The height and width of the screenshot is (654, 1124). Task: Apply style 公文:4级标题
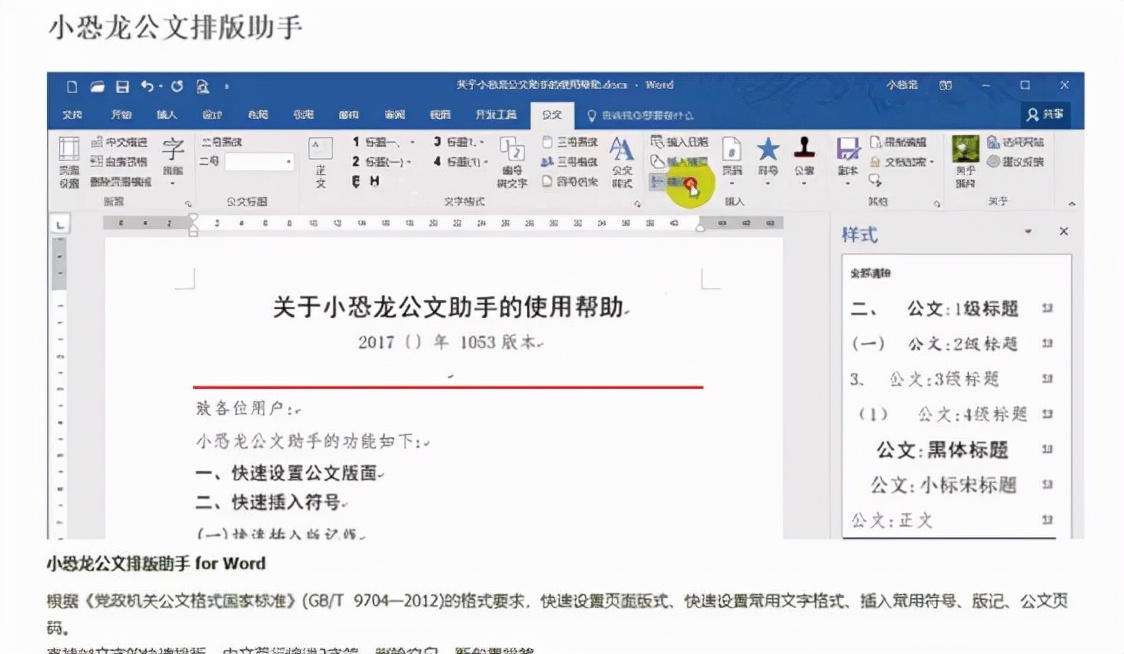click(951, 414)
